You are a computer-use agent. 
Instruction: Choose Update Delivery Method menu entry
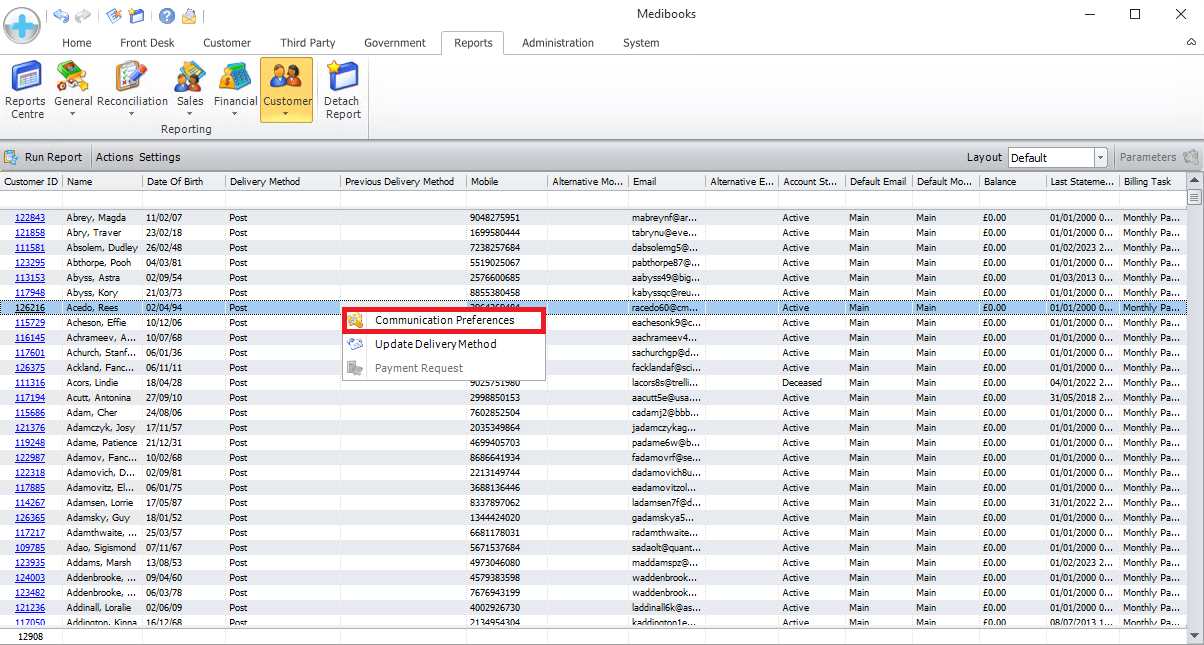pos(435,344)
